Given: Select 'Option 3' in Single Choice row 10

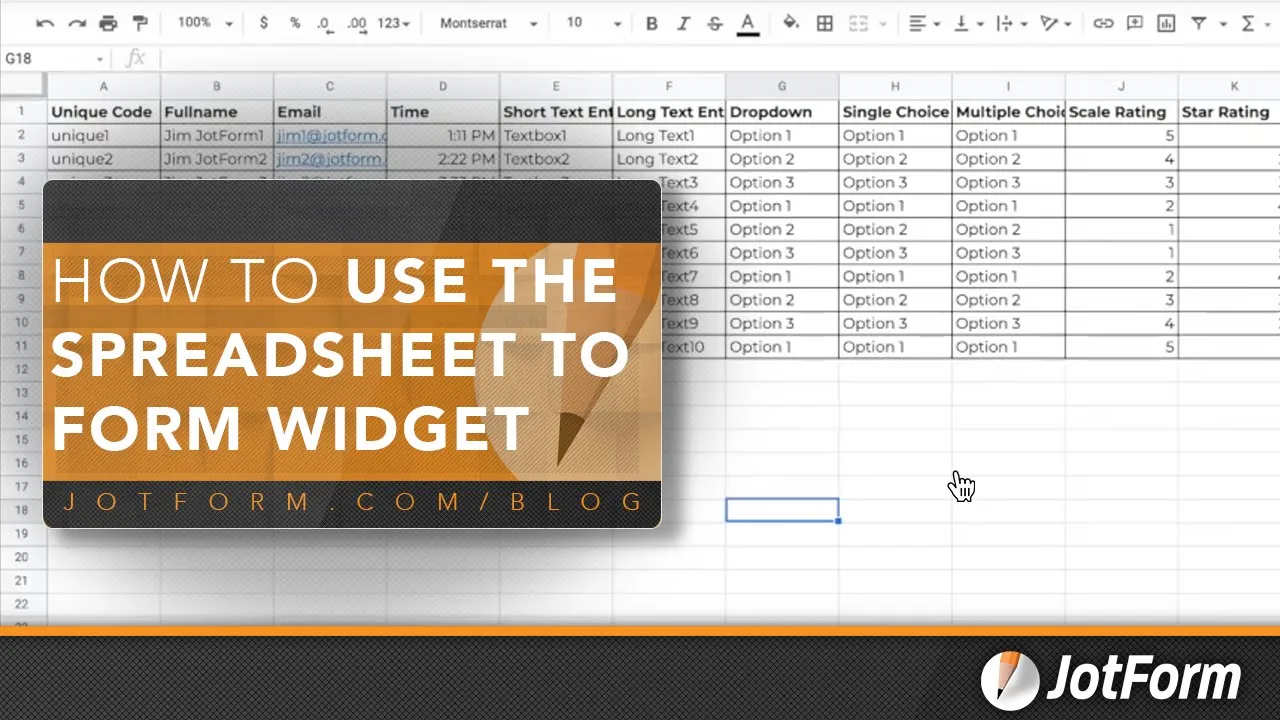Looking at the screenshot, I should tap(895, 323).
